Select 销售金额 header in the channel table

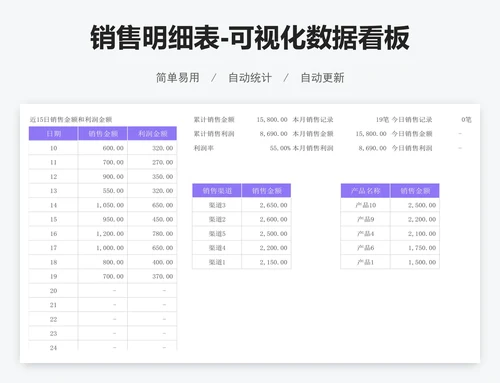click(x=267, y=191)
